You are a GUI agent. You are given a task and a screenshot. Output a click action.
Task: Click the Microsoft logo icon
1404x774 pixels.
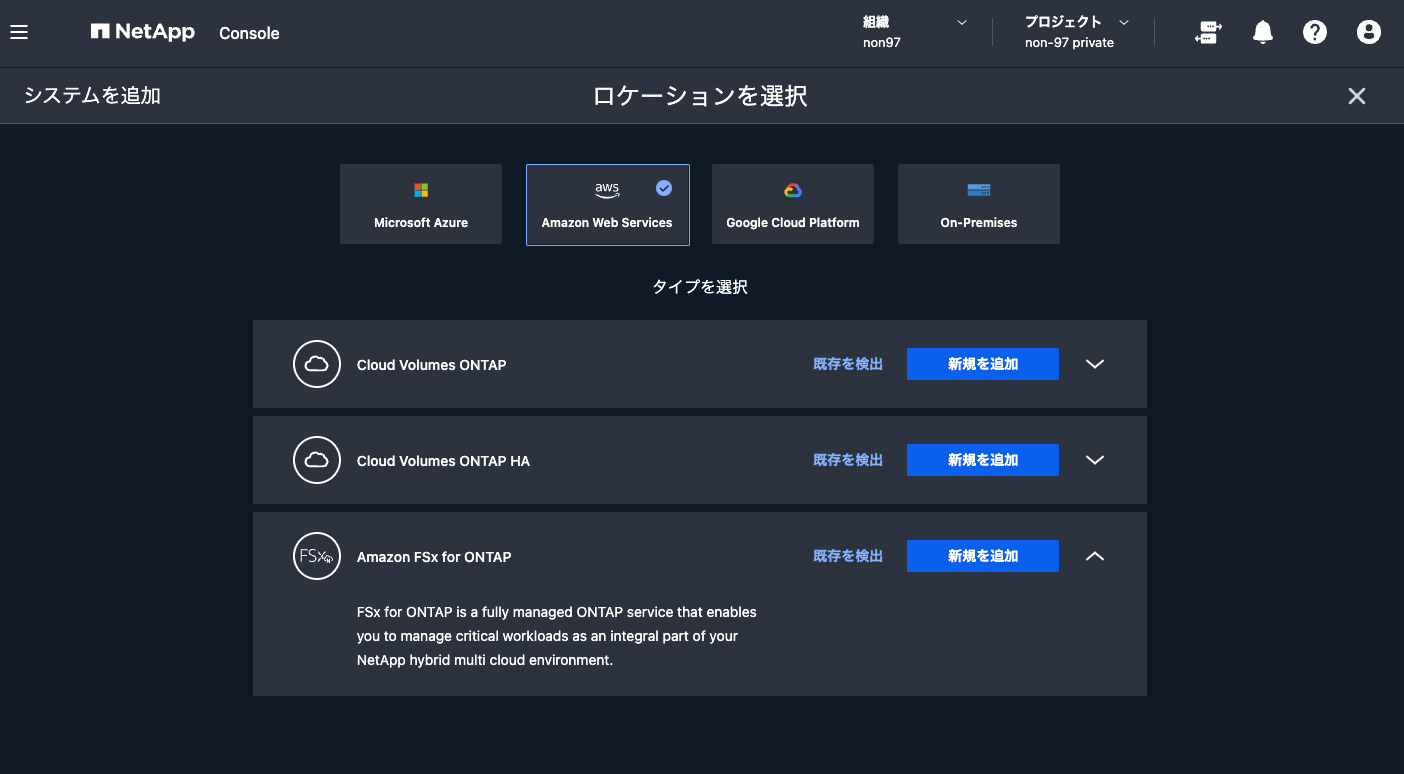[x=421, y=190]
